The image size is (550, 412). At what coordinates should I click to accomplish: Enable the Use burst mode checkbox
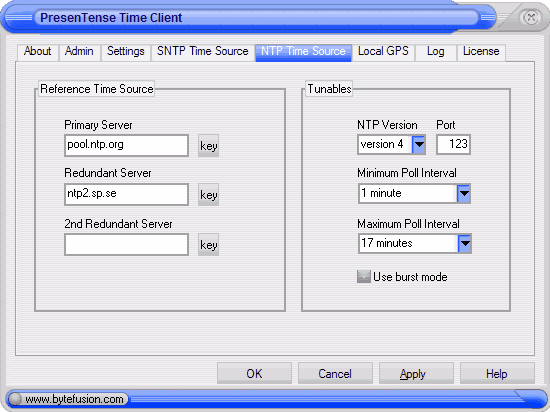point(364,277)
